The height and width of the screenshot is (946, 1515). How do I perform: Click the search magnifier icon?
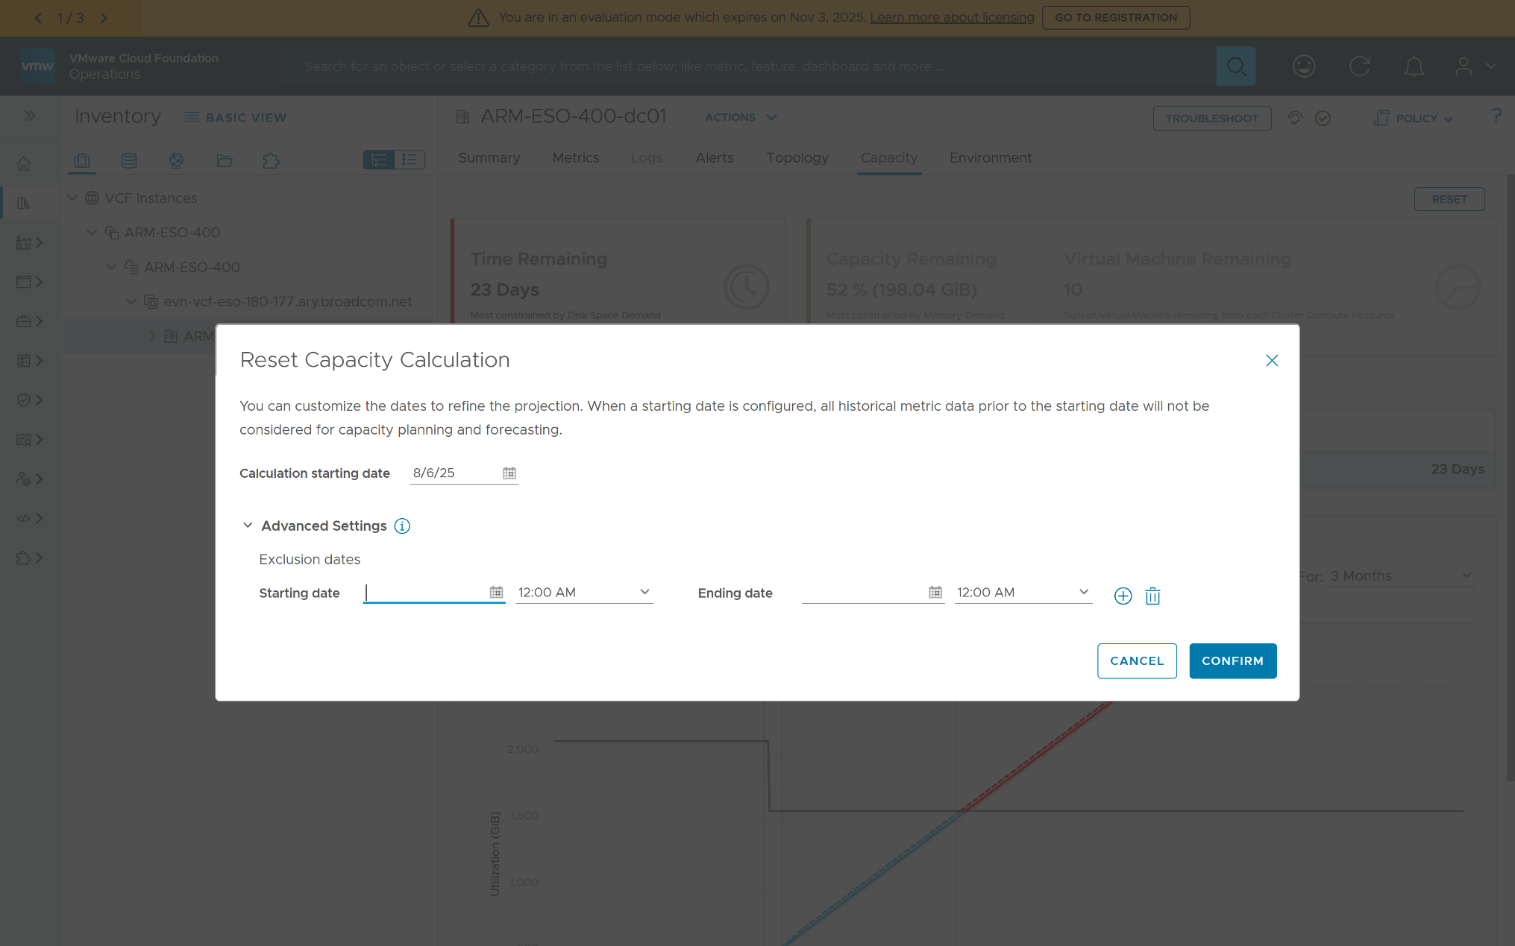coord(1235,66)
